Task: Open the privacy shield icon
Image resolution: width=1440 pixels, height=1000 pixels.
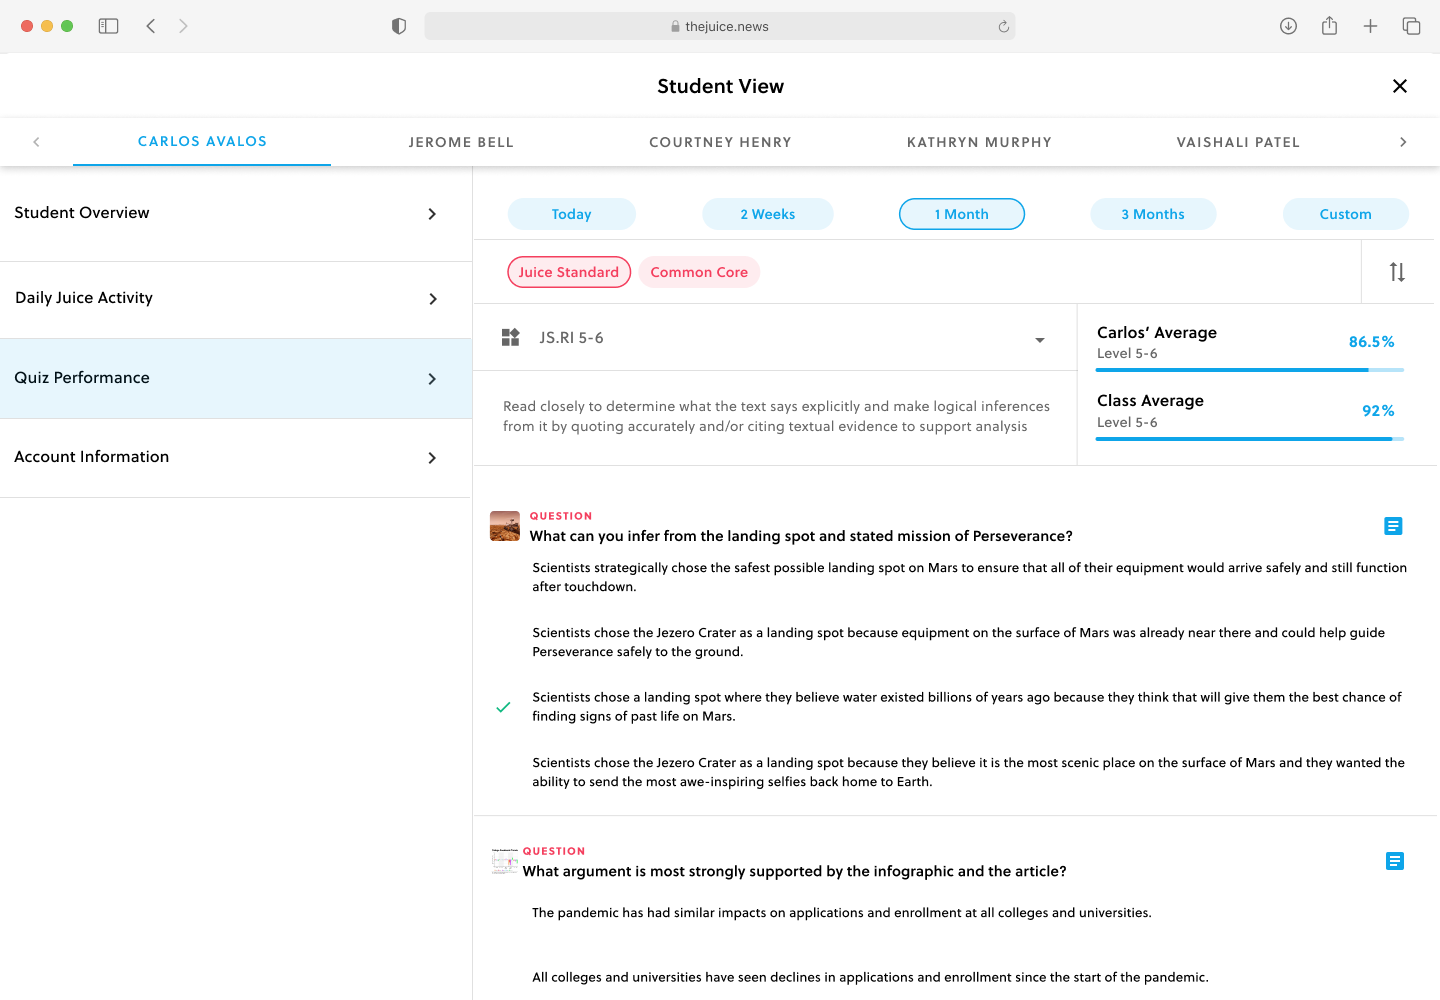Action: point(399,26)
